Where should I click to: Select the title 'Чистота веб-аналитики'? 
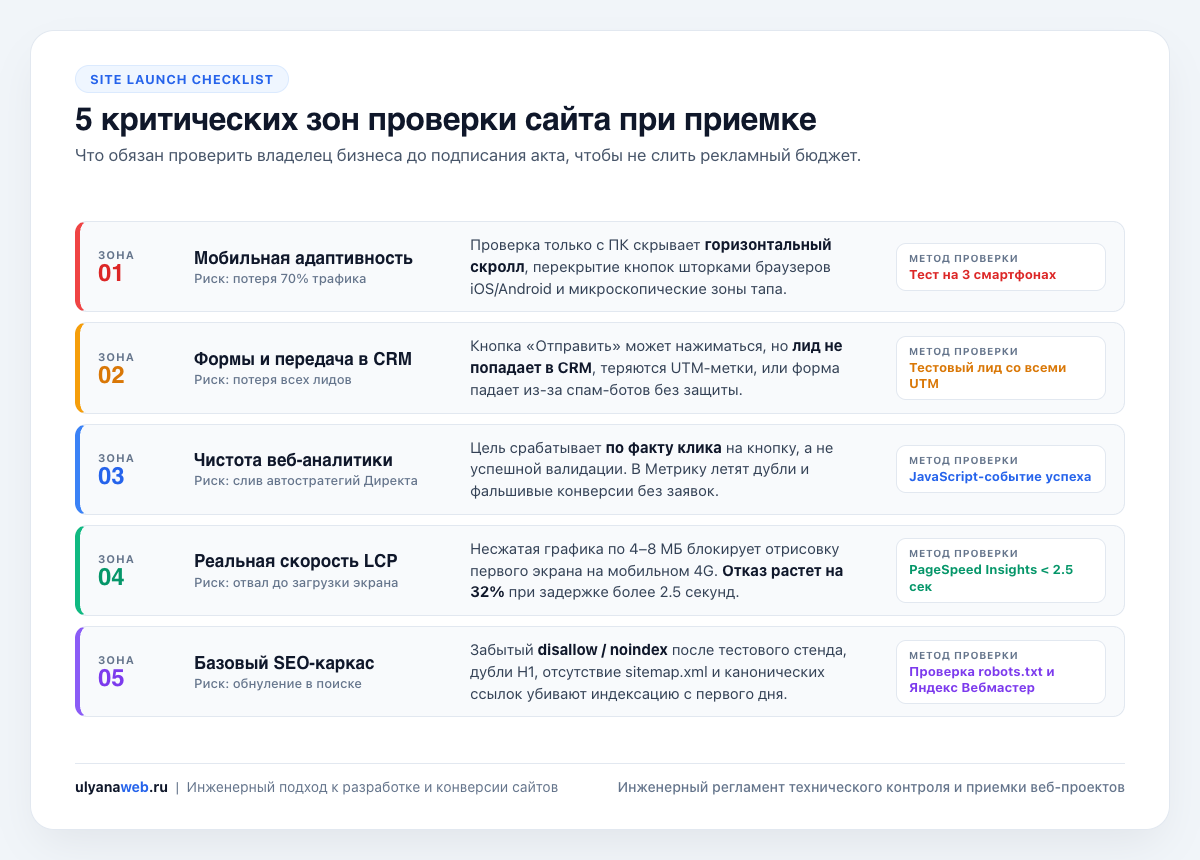293,460
